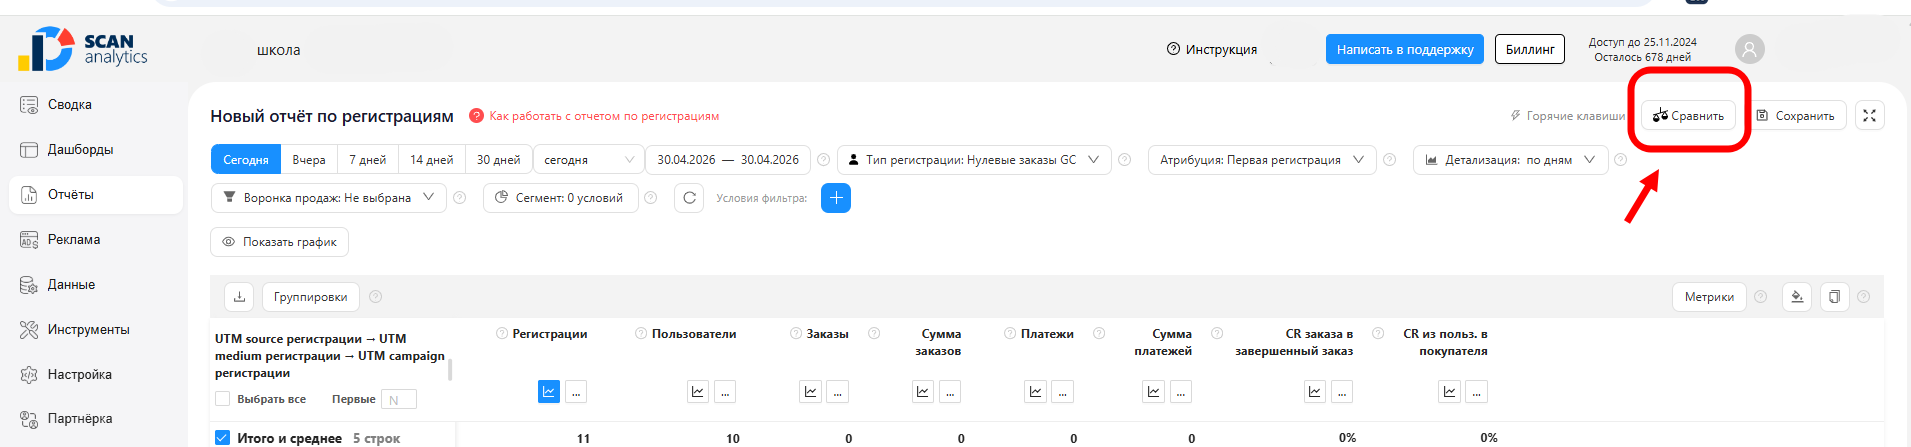Toggle chart icon for Сумма заказов column

point(923,392)
